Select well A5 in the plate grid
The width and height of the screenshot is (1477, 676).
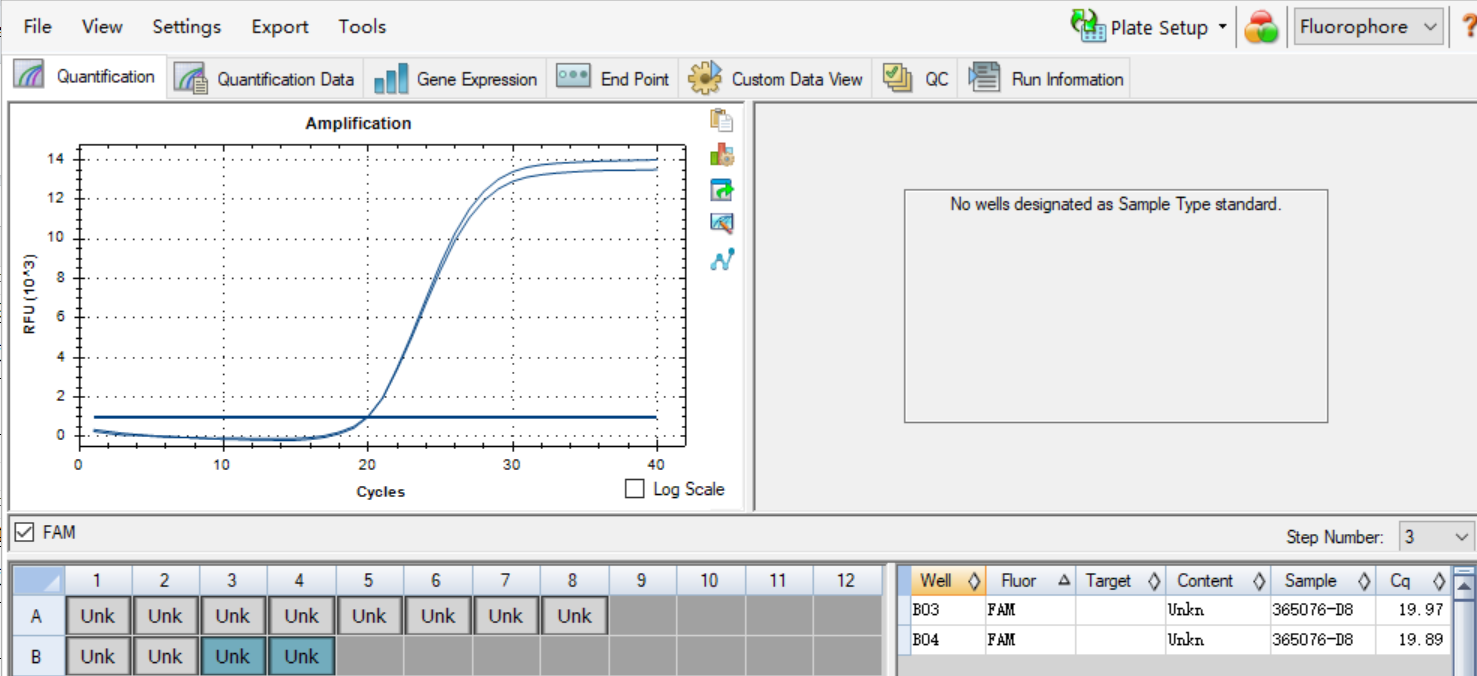tap(369, 616)
